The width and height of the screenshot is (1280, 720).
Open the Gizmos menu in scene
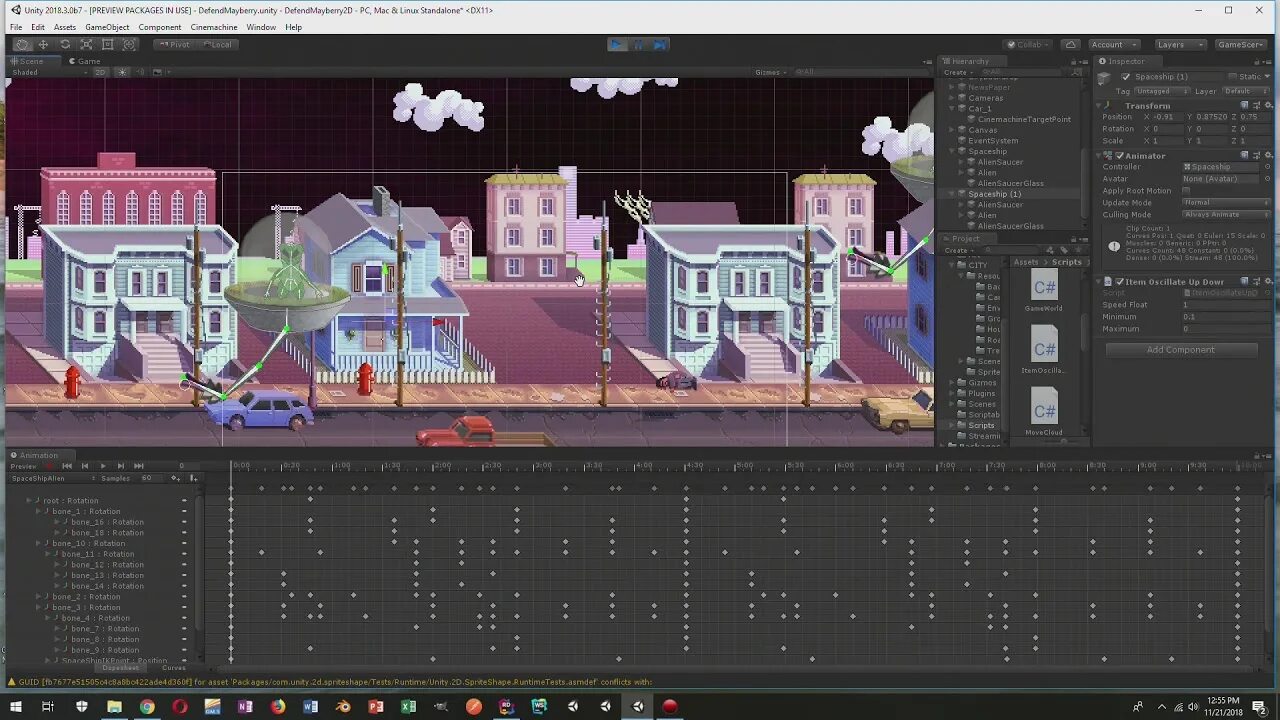[771, 72]
